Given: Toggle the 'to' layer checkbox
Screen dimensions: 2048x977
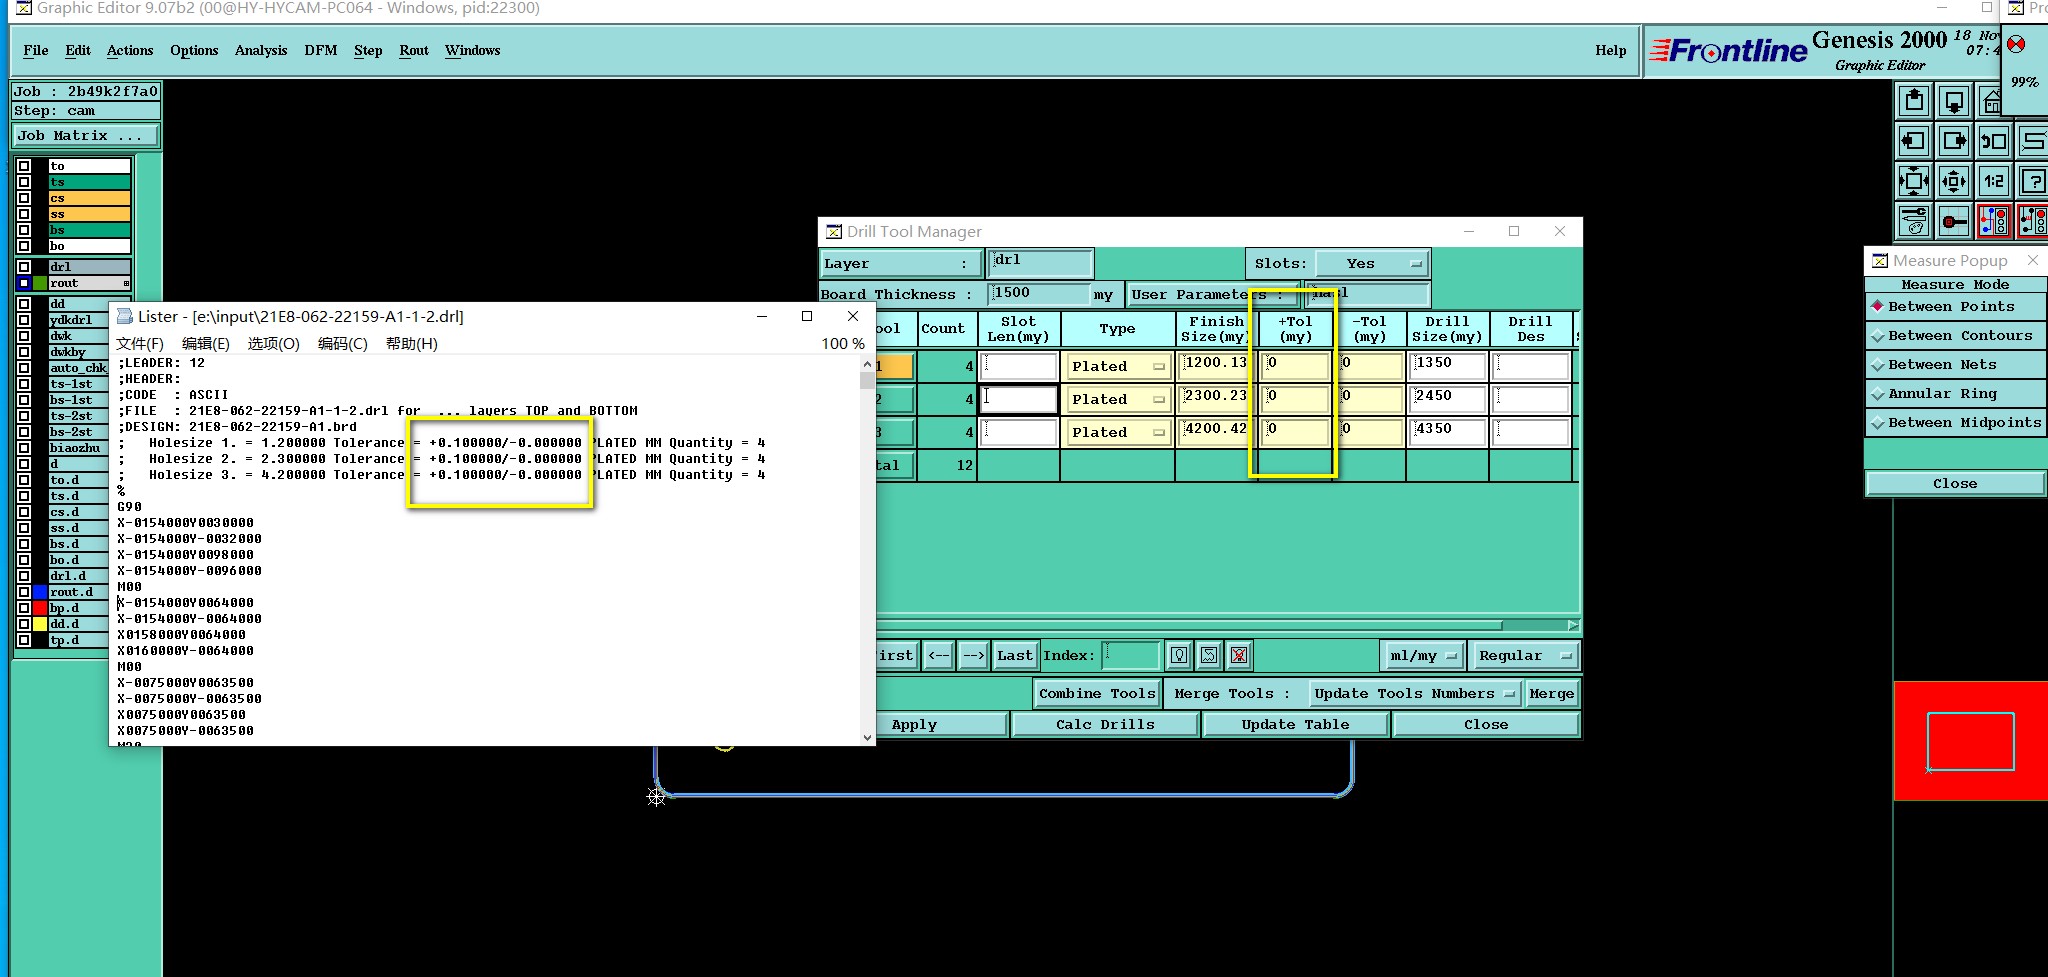Looking at the screenshot, I should point(24,166).
